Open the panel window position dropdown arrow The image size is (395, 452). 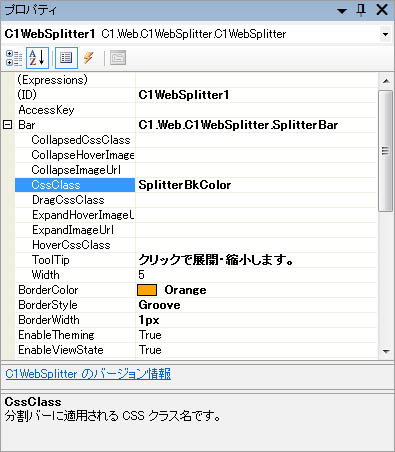(x=342, y=11)
